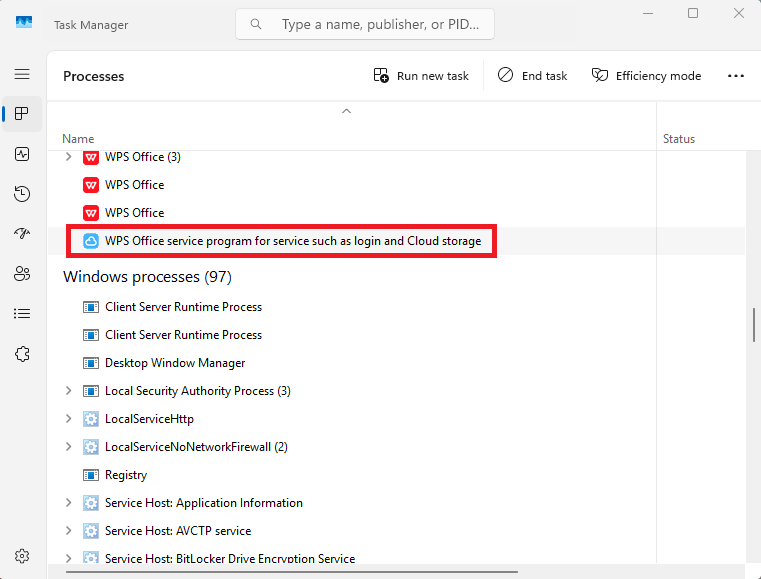The height and width of the screenshot is (579, 761).
Task: Collapse column header chevron above Name
Action: [346, 111]
